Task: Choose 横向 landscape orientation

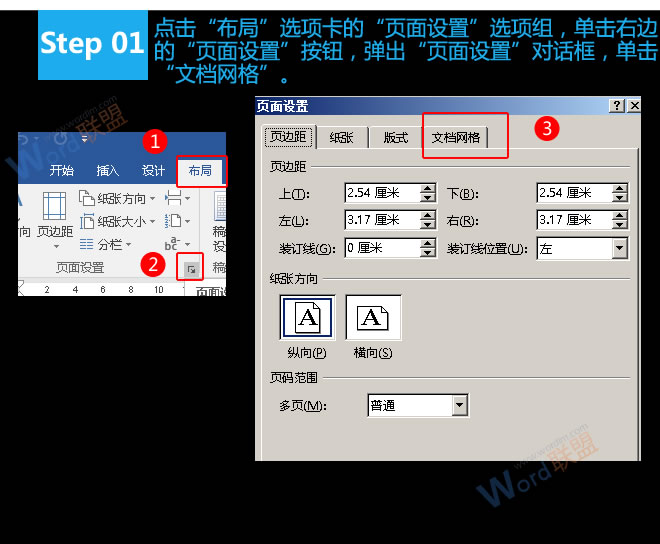Action: coord(373,317)
